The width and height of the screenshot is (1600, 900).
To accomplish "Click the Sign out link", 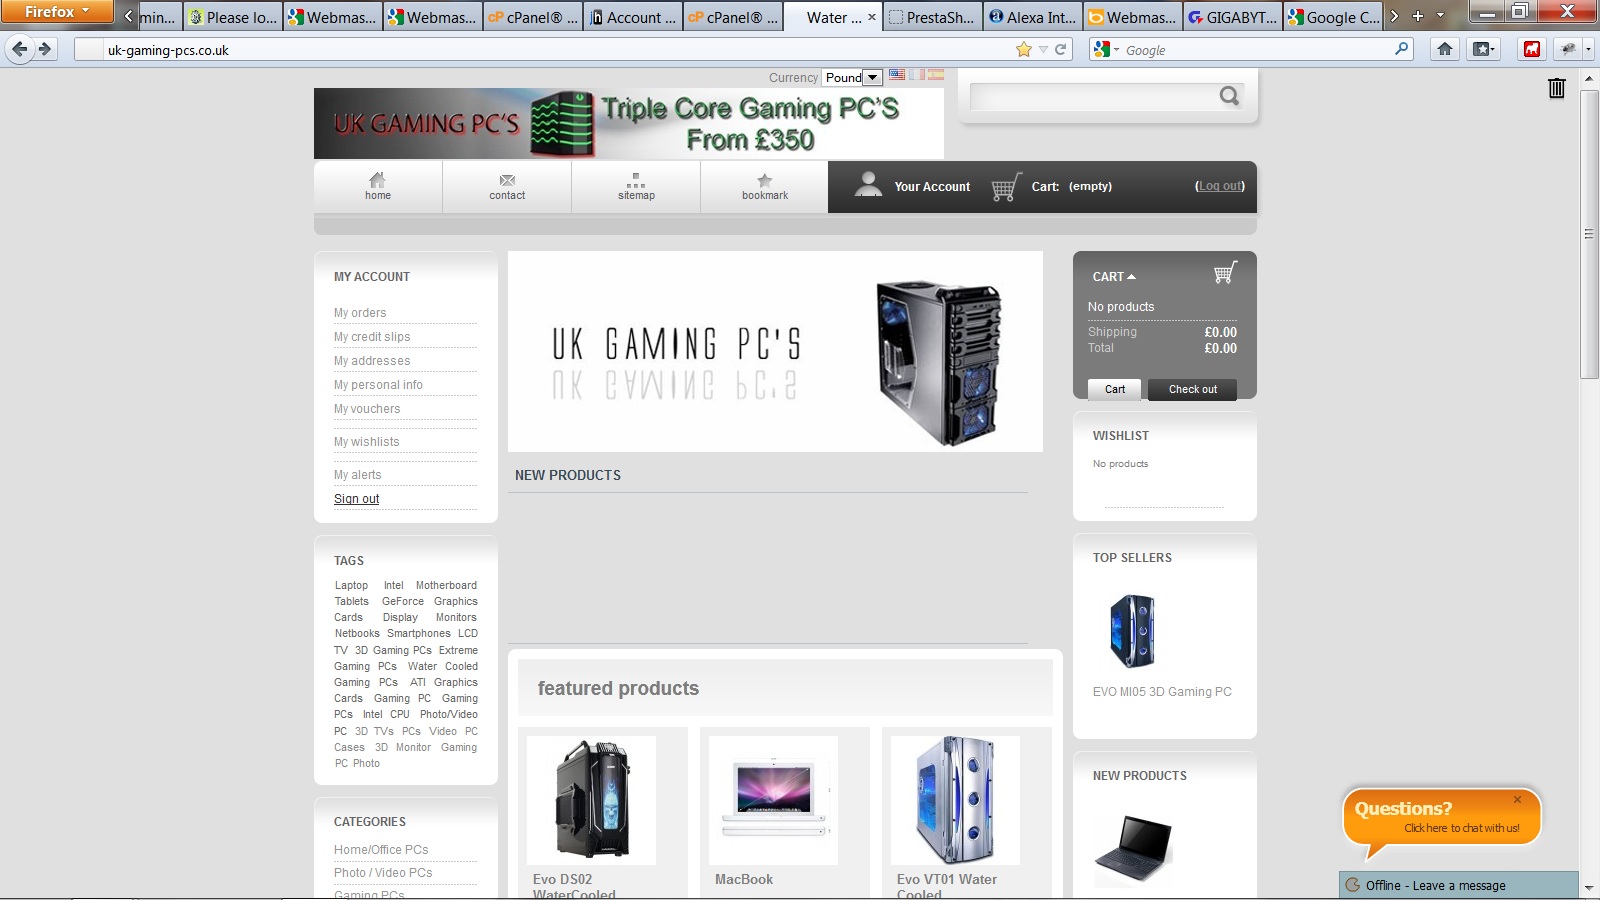I will [357, 499].
